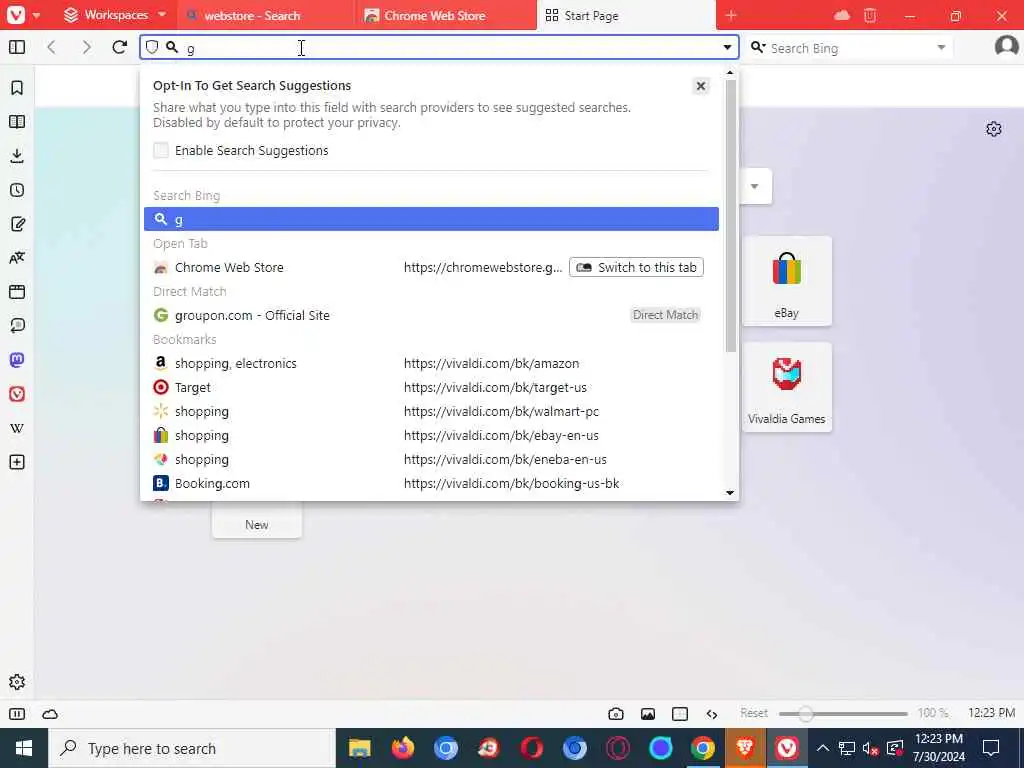The height and width of the screenshot is (768, 1024).
Task: Open the Bookmarks panel
Action: coord(17,88)
